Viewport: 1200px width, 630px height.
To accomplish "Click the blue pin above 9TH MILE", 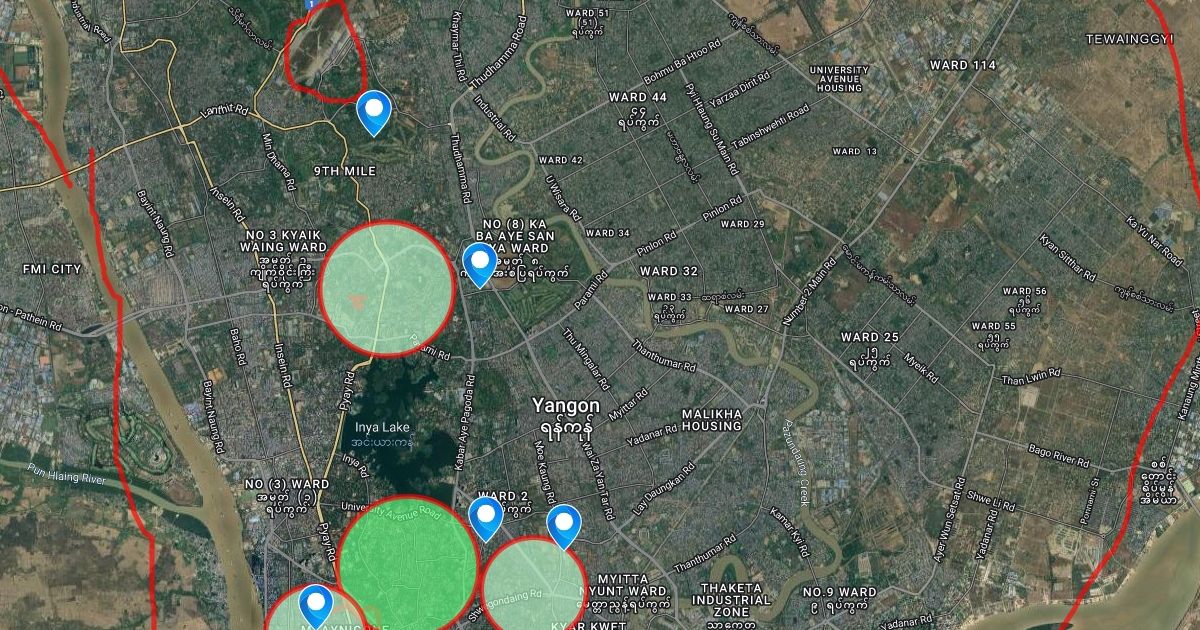I will tap(374, 112).
